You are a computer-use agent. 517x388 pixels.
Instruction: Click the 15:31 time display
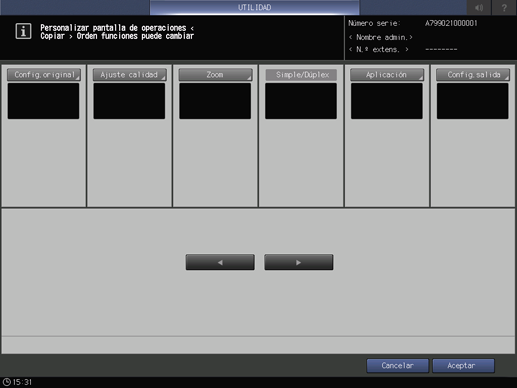click(x=22, y=382)
